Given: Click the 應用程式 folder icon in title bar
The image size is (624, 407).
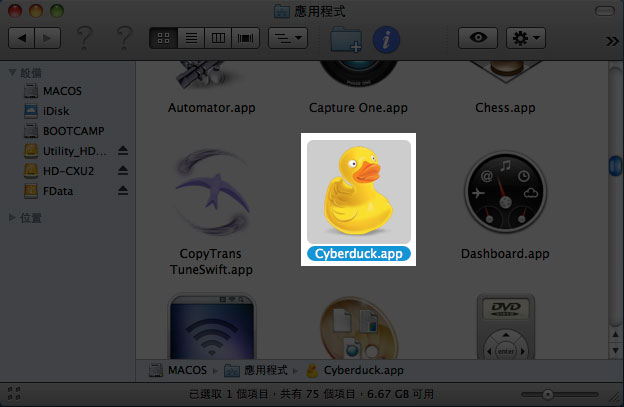Looking at the screenshot, I should pos(282,11).
